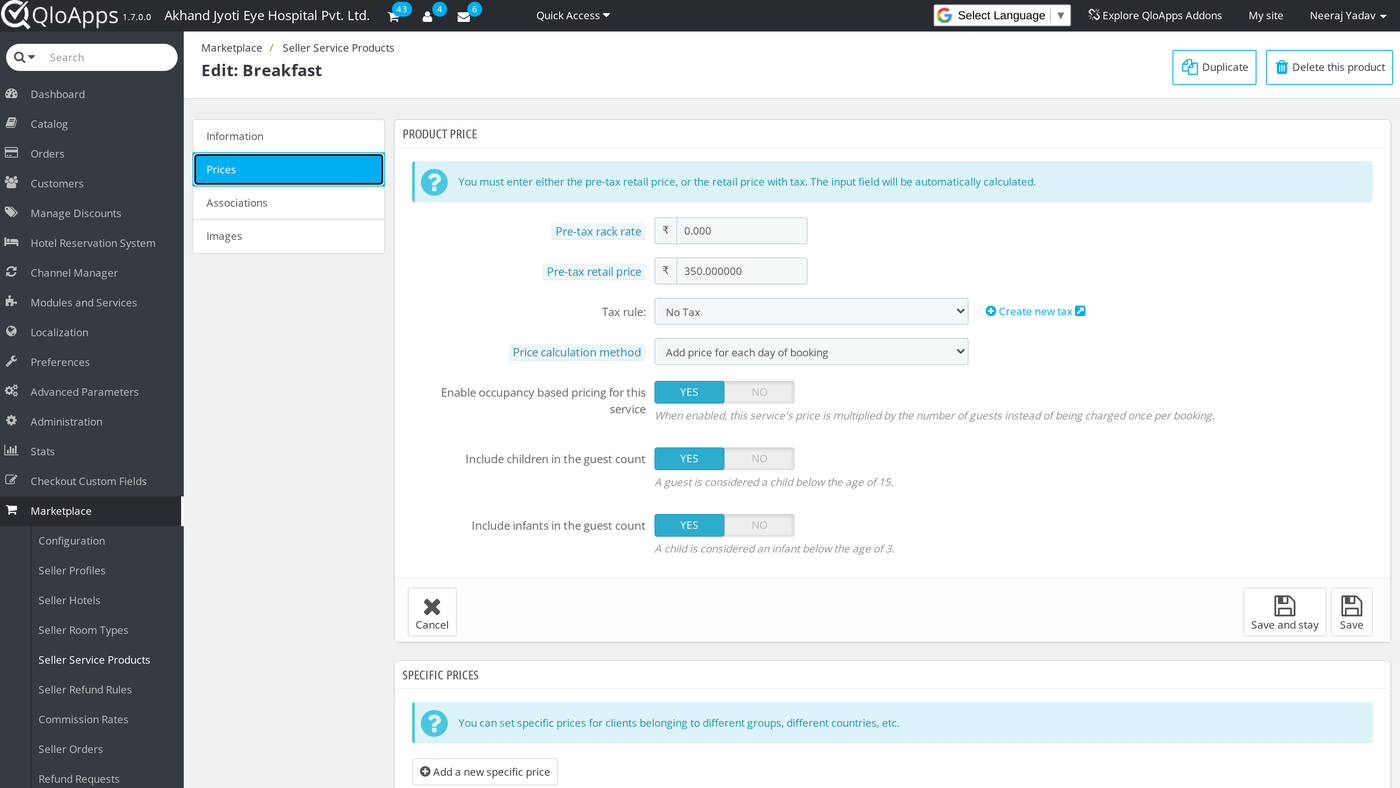This screenshot has width=1400, height=788.
Task: Open the customers notification icon
Action: (428, 17)
